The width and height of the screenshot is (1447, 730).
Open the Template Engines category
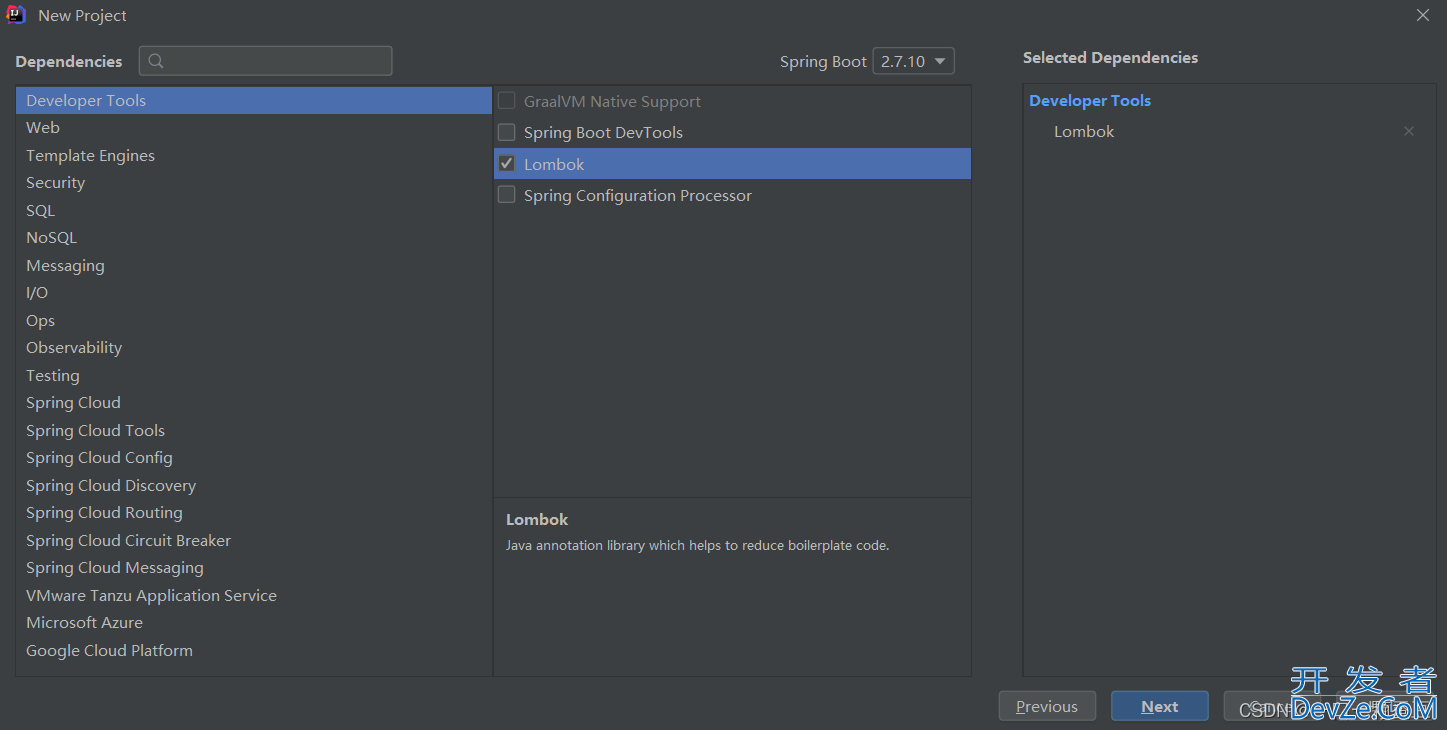(91, 156)
